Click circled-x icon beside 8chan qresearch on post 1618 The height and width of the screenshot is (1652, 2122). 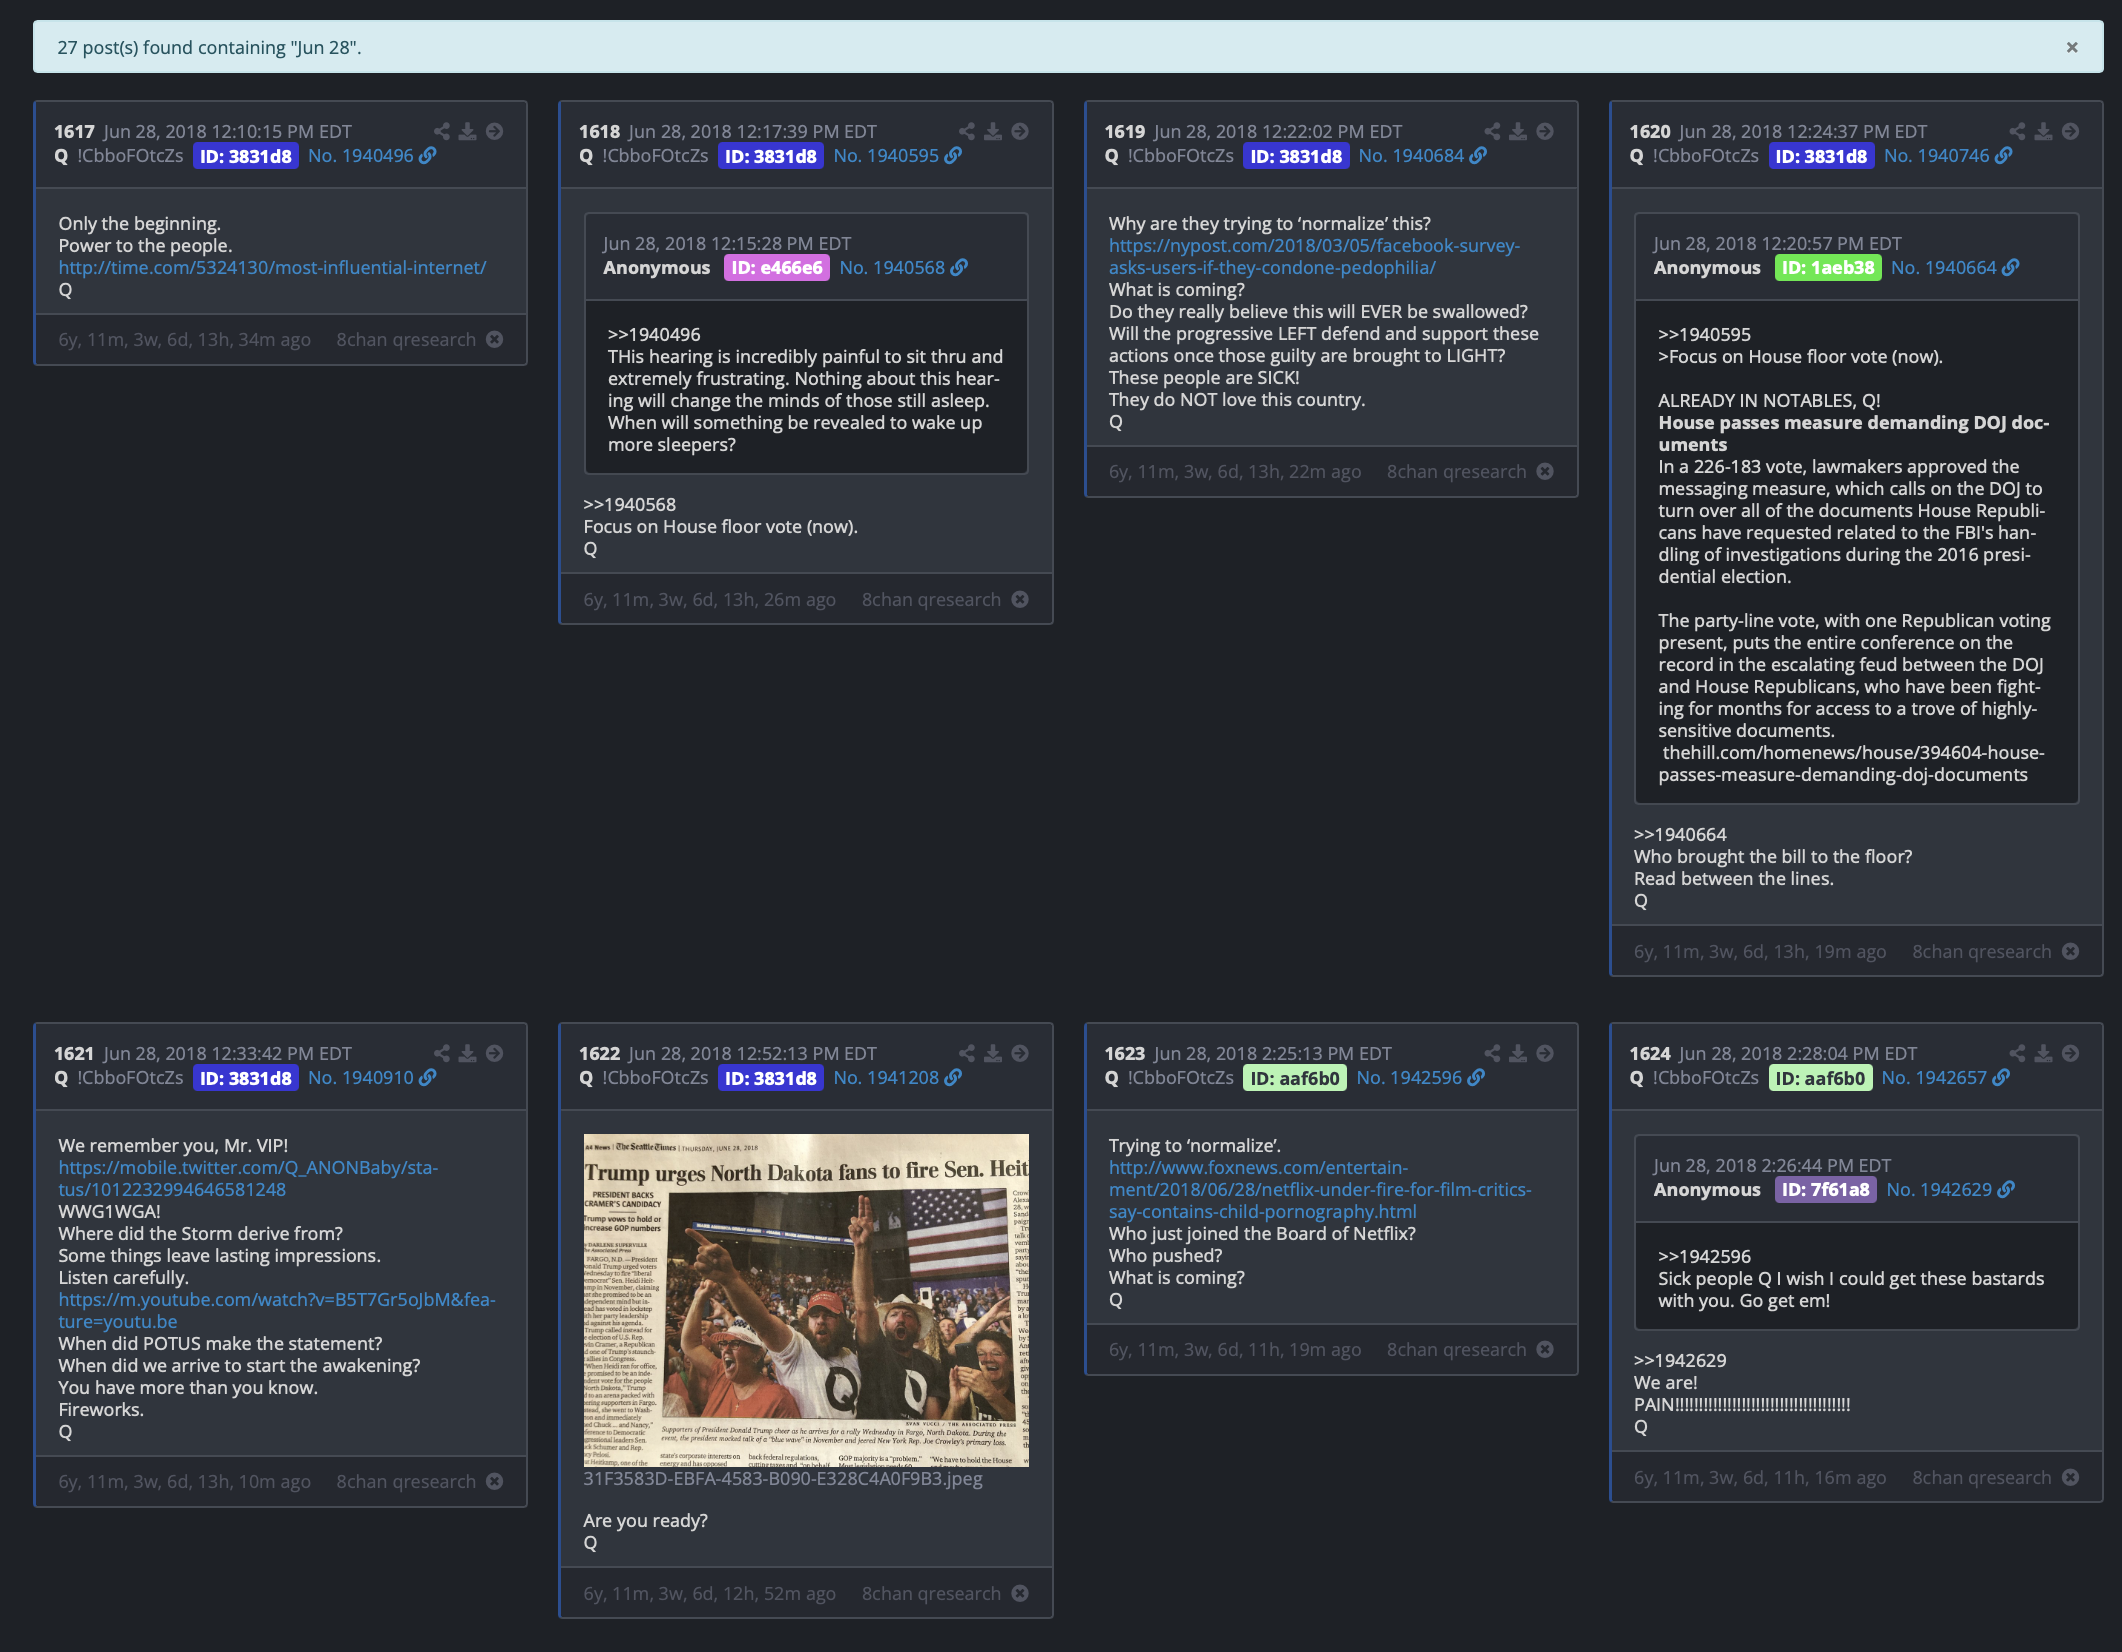coord(1020,600)
